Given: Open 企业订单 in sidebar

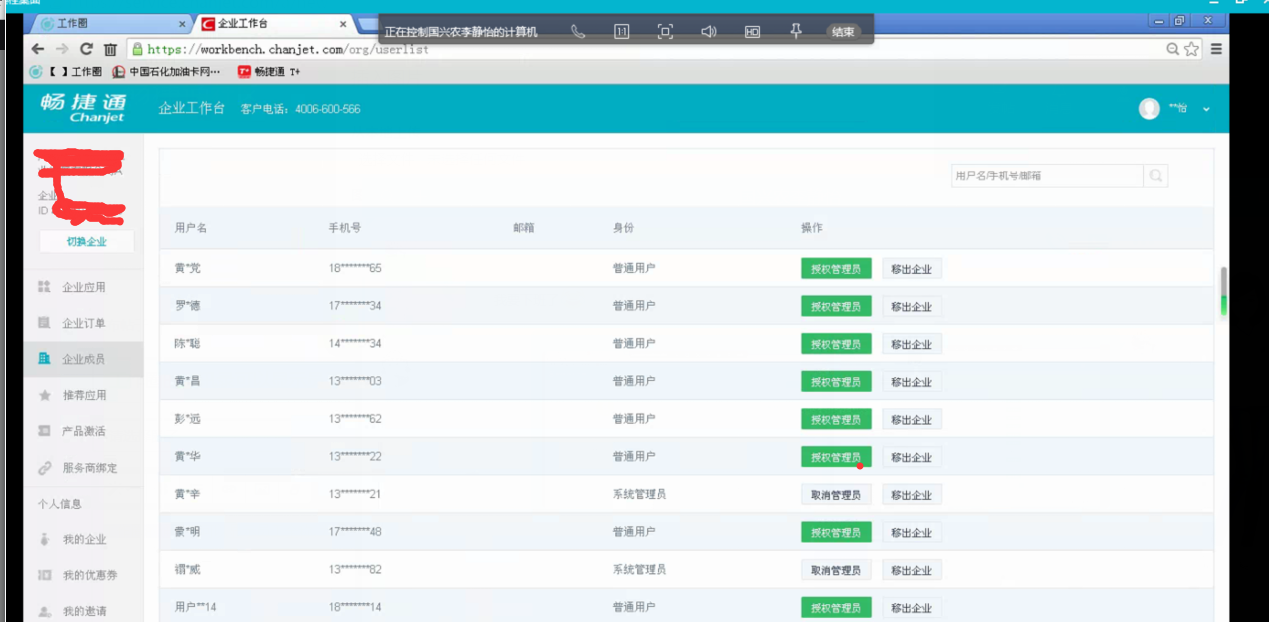Looking at the screenshot, I should [83, 323].
